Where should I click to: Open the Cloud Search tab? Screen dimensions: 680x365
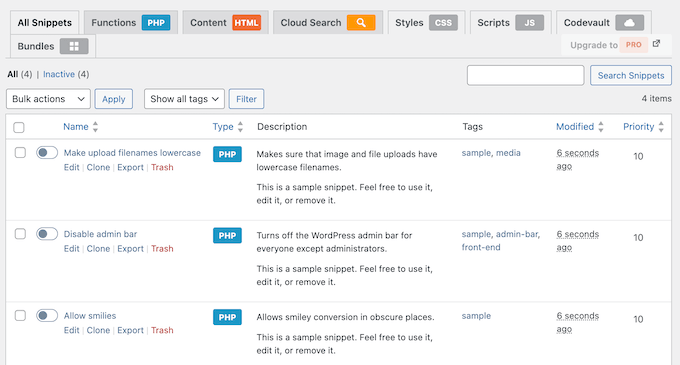328,23
